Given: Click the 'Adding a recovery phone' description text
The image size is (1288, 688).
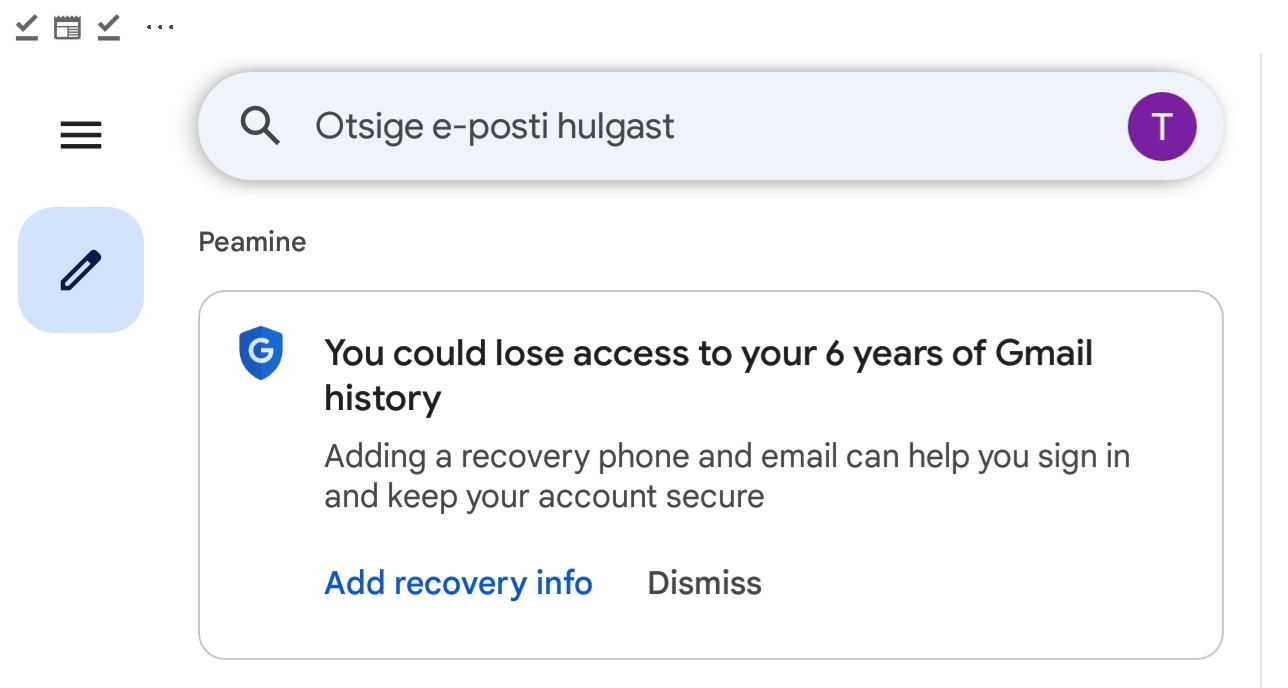Looking at the screenshot, I should click(727, 476).
